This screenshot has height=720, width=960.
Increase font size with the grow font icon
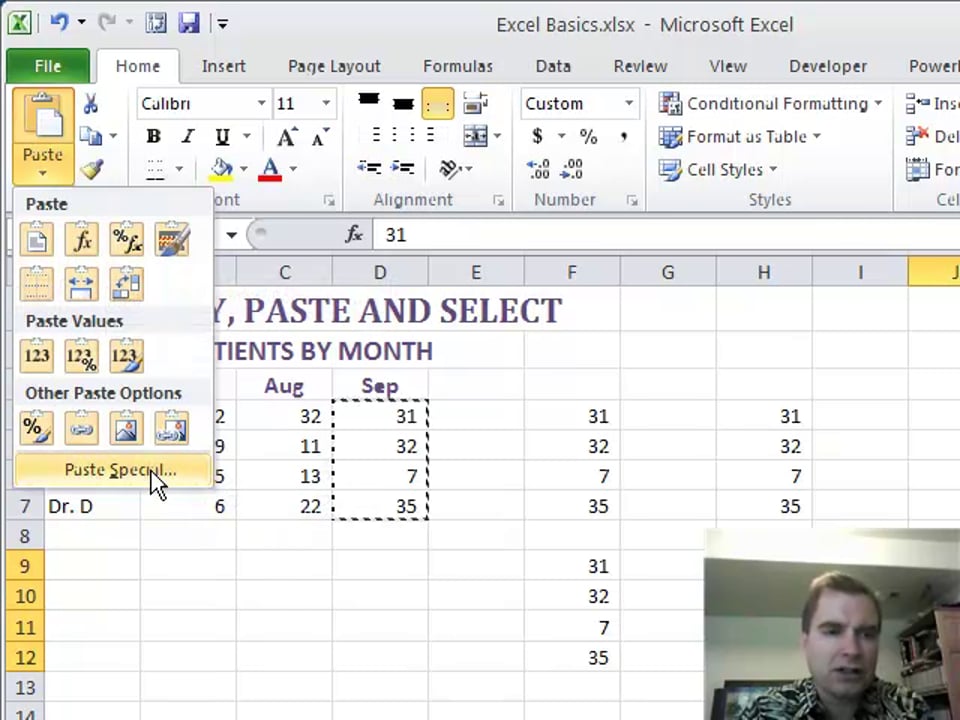[287, 137]
